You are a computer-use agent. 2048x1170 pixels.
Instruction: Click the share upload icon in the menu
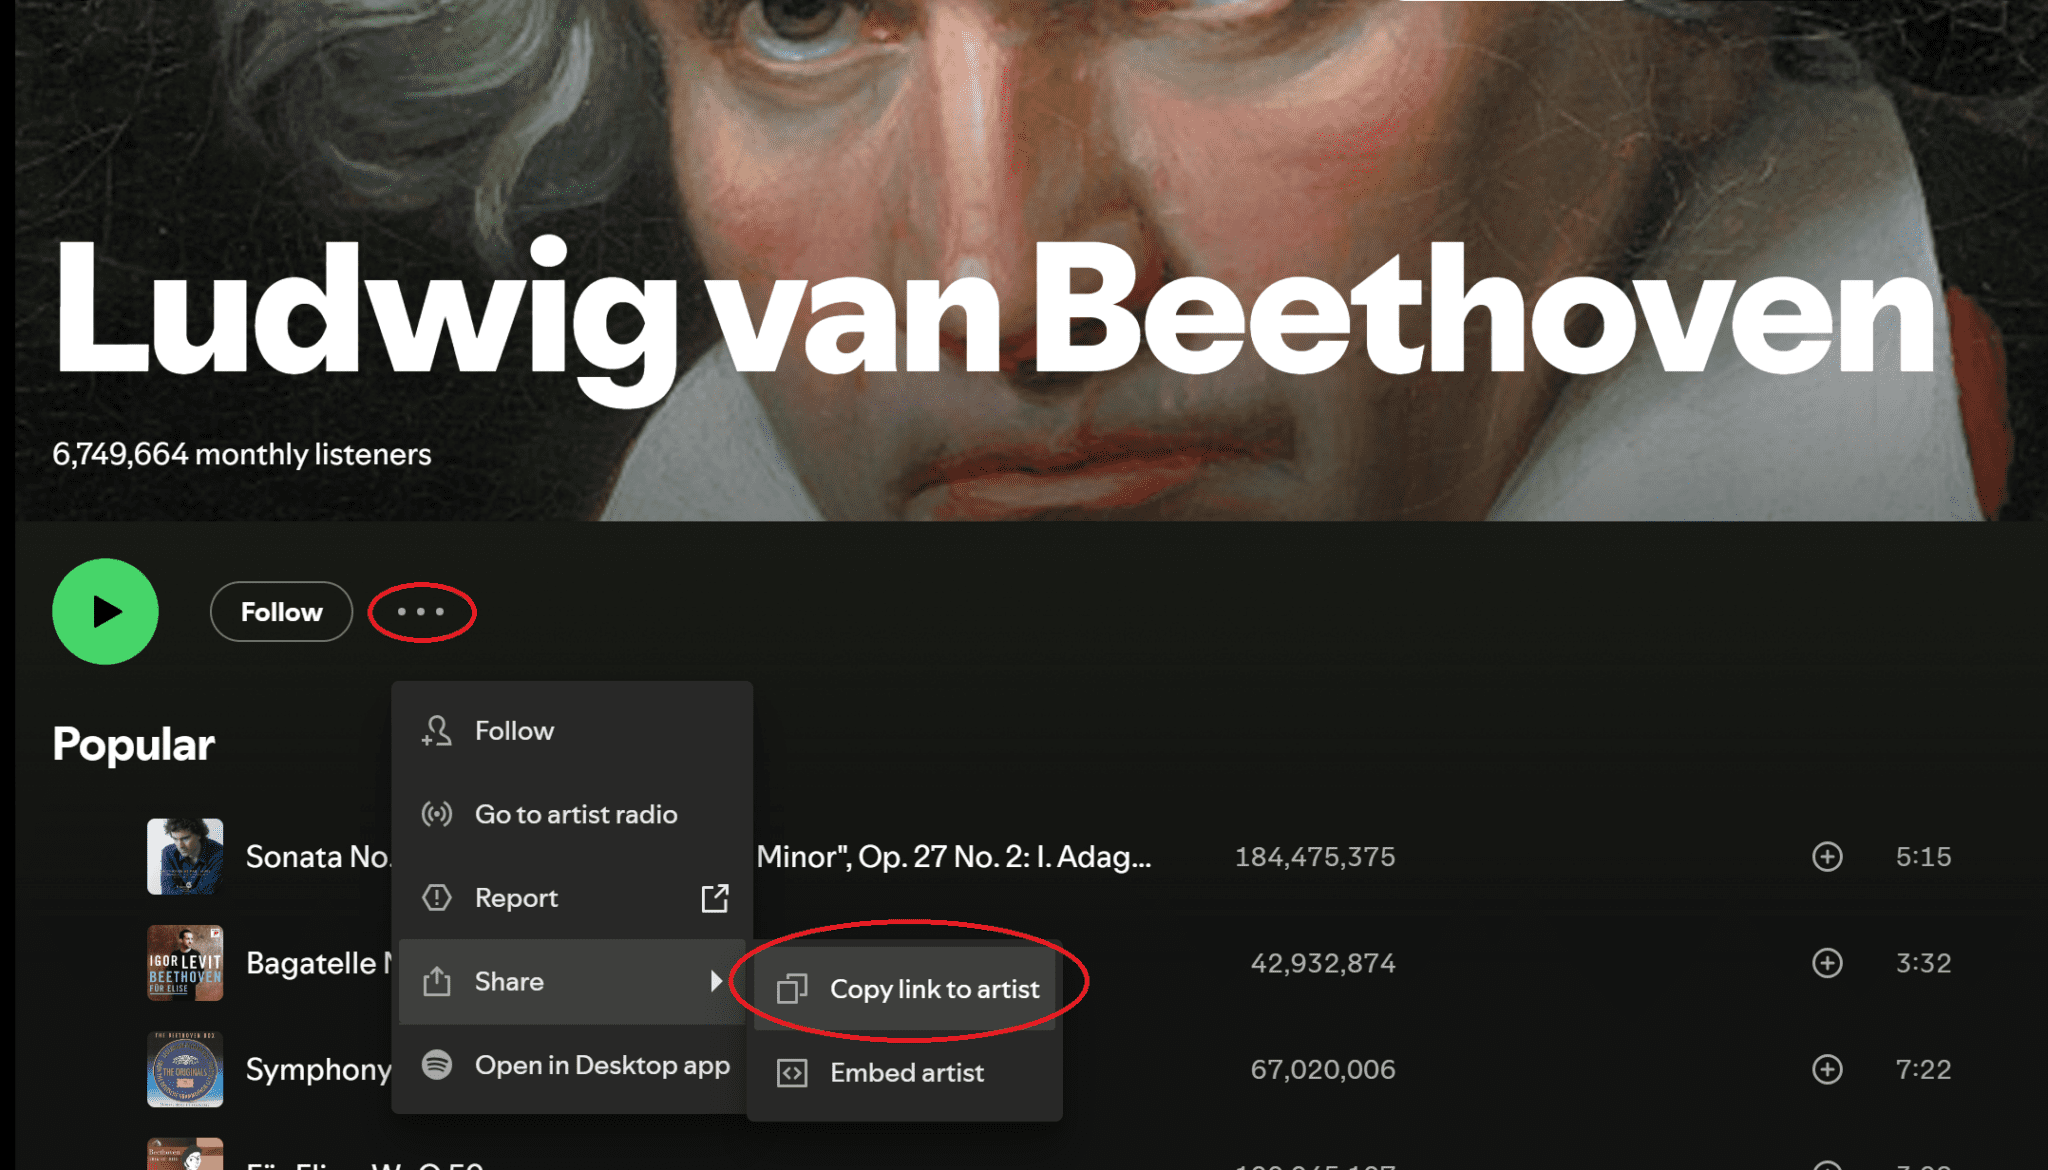click(x=437, y=982)
